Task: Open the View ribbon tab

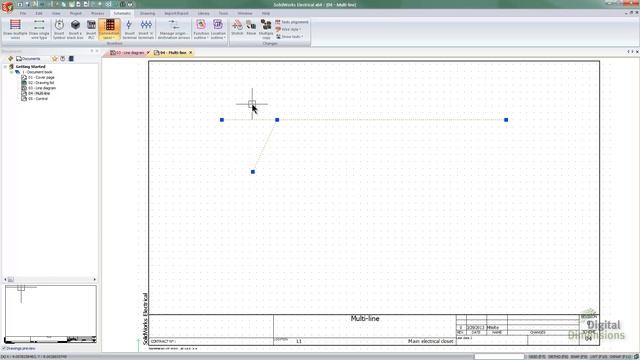Action: coord(56,13)
